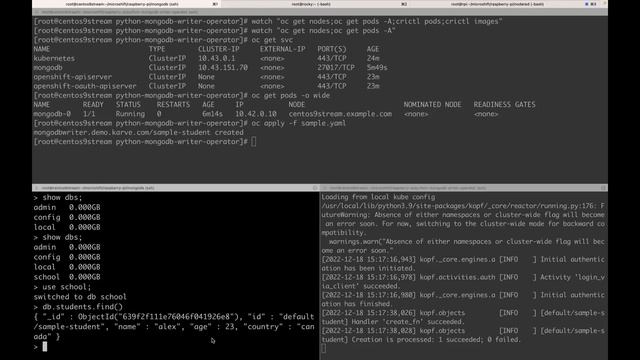The image size is (640, 360).
Task: Switch to the root@centos9stream ssh tab
Action: (127, 4)
